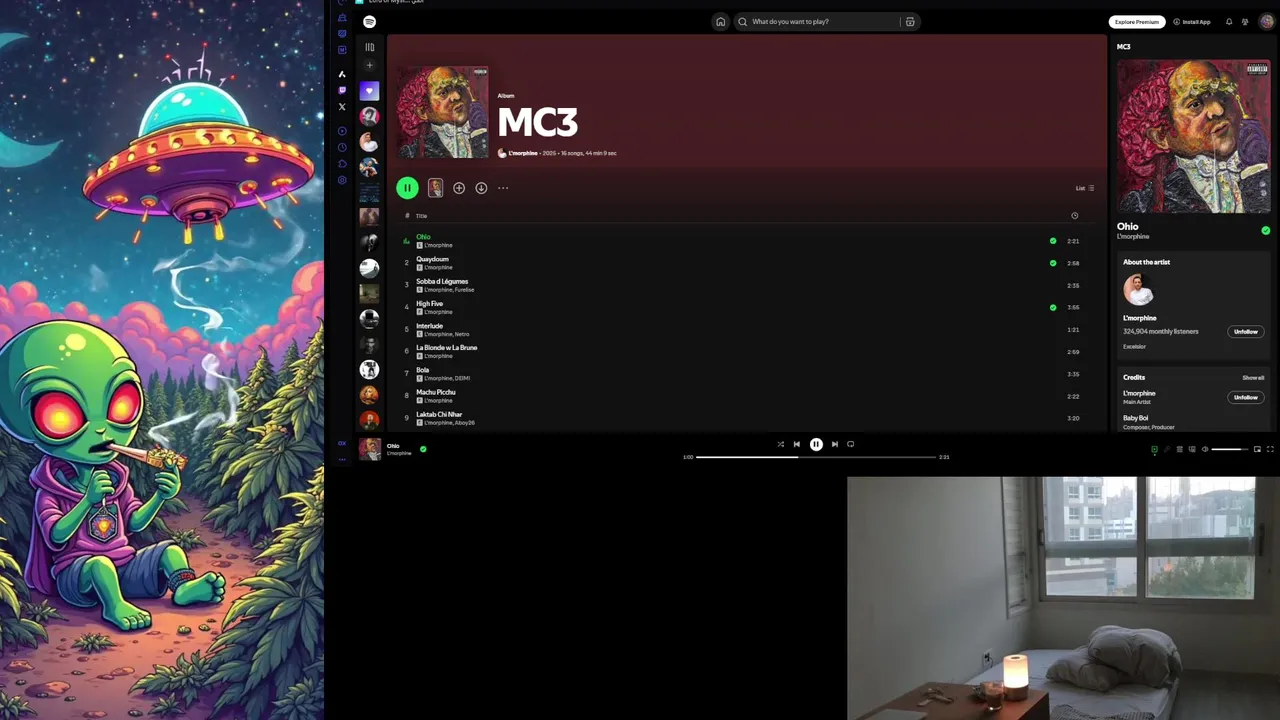Download the MC3 album

[x=481, y=188]
